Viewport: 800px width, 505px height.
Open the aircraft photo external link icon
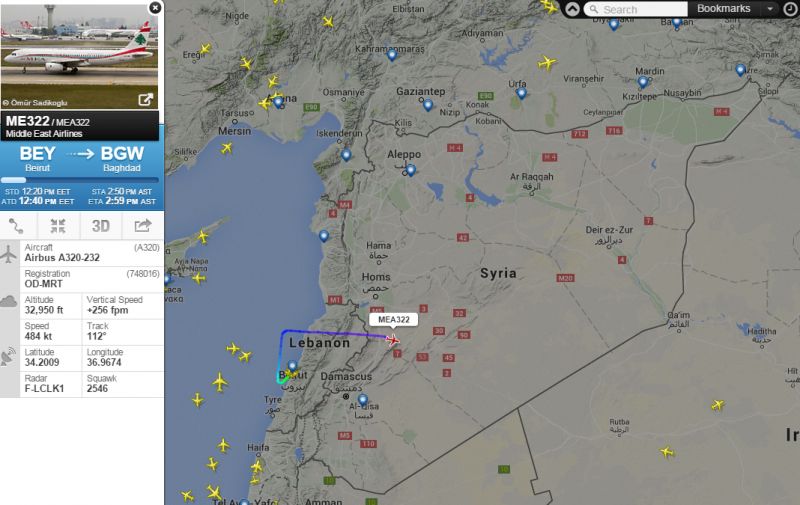(x=146, y=100)
